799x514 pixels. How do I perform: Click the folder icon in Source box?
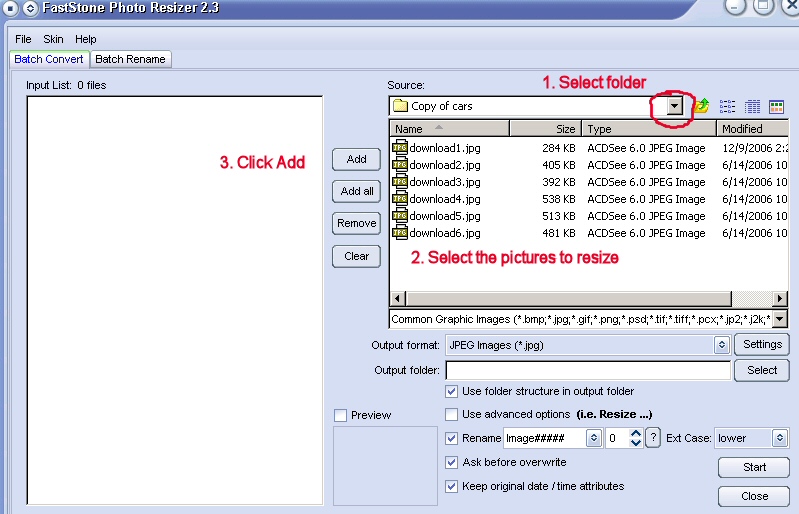point(400,106)
